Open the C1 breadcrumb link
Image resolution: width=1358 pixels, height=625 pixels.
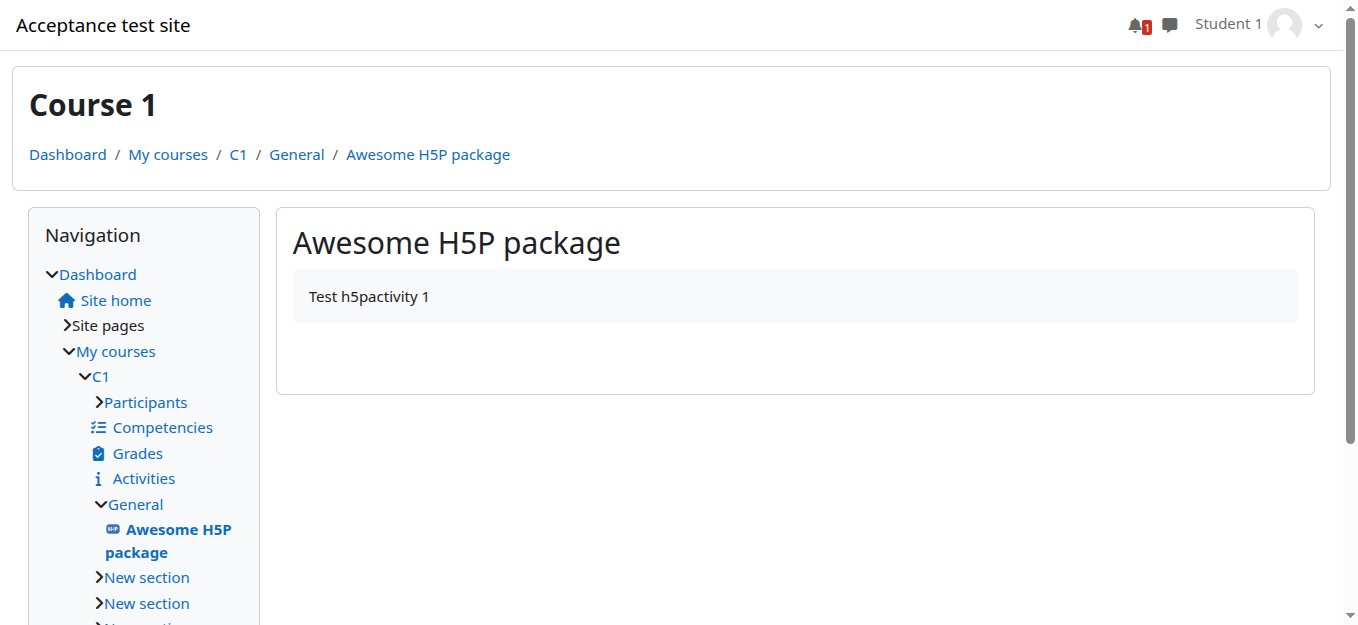tap(238, 155)
